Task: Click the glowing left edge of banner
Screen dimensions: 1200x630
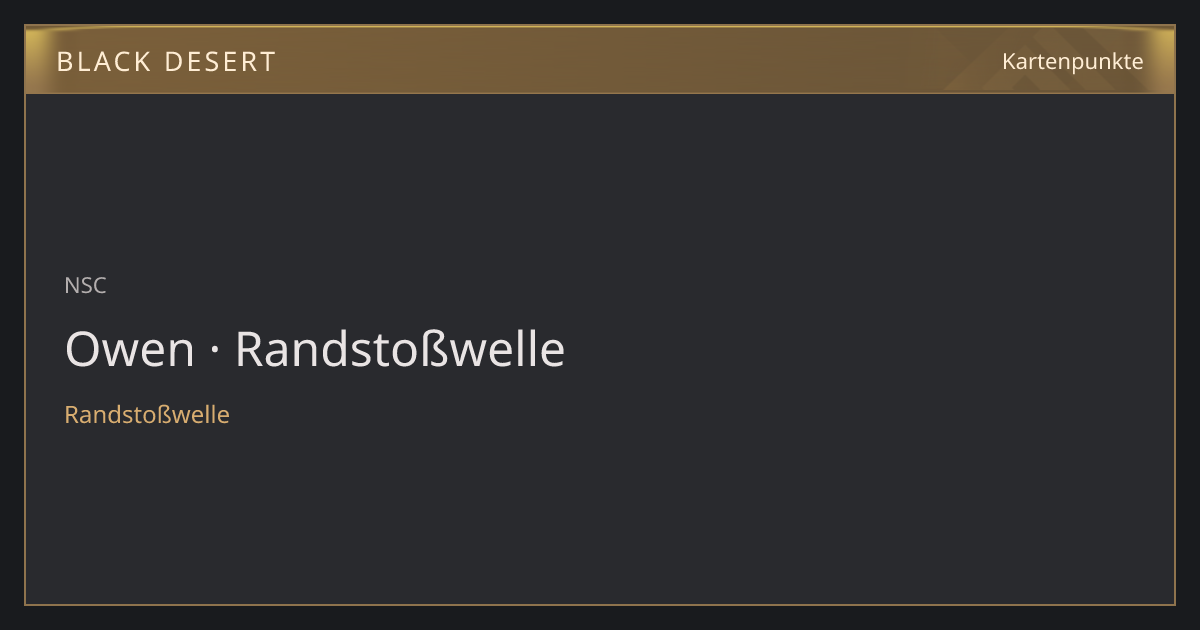Action: pos(34,60)
